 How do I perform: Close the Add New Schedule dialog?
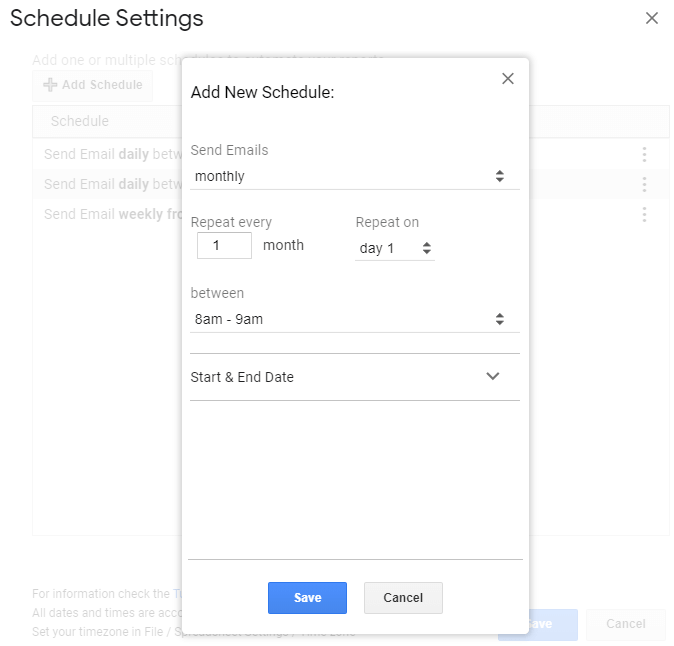point(508,79)
